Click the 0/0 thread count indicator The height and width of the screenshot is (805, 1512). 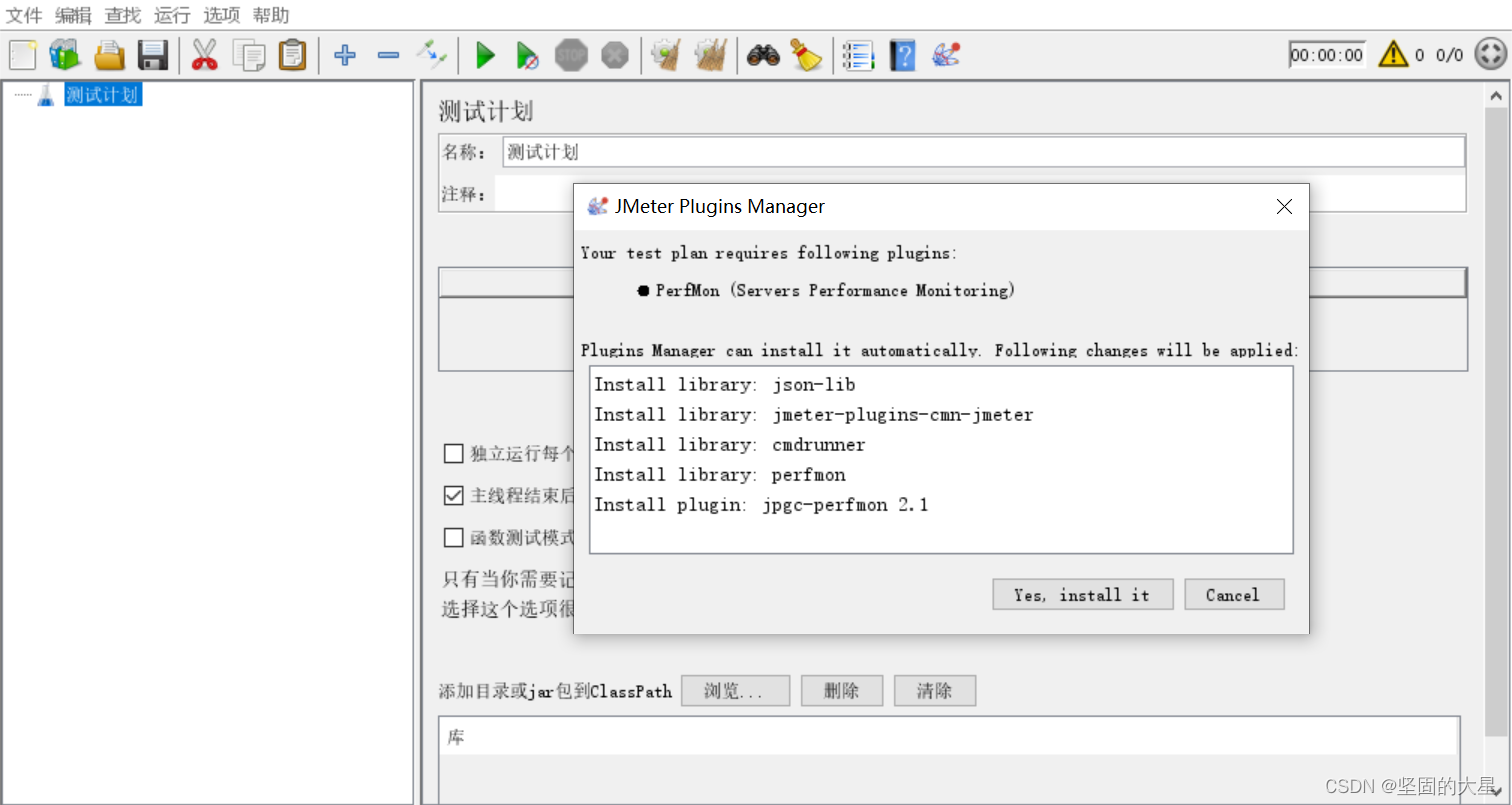[x=1449, y=55]
